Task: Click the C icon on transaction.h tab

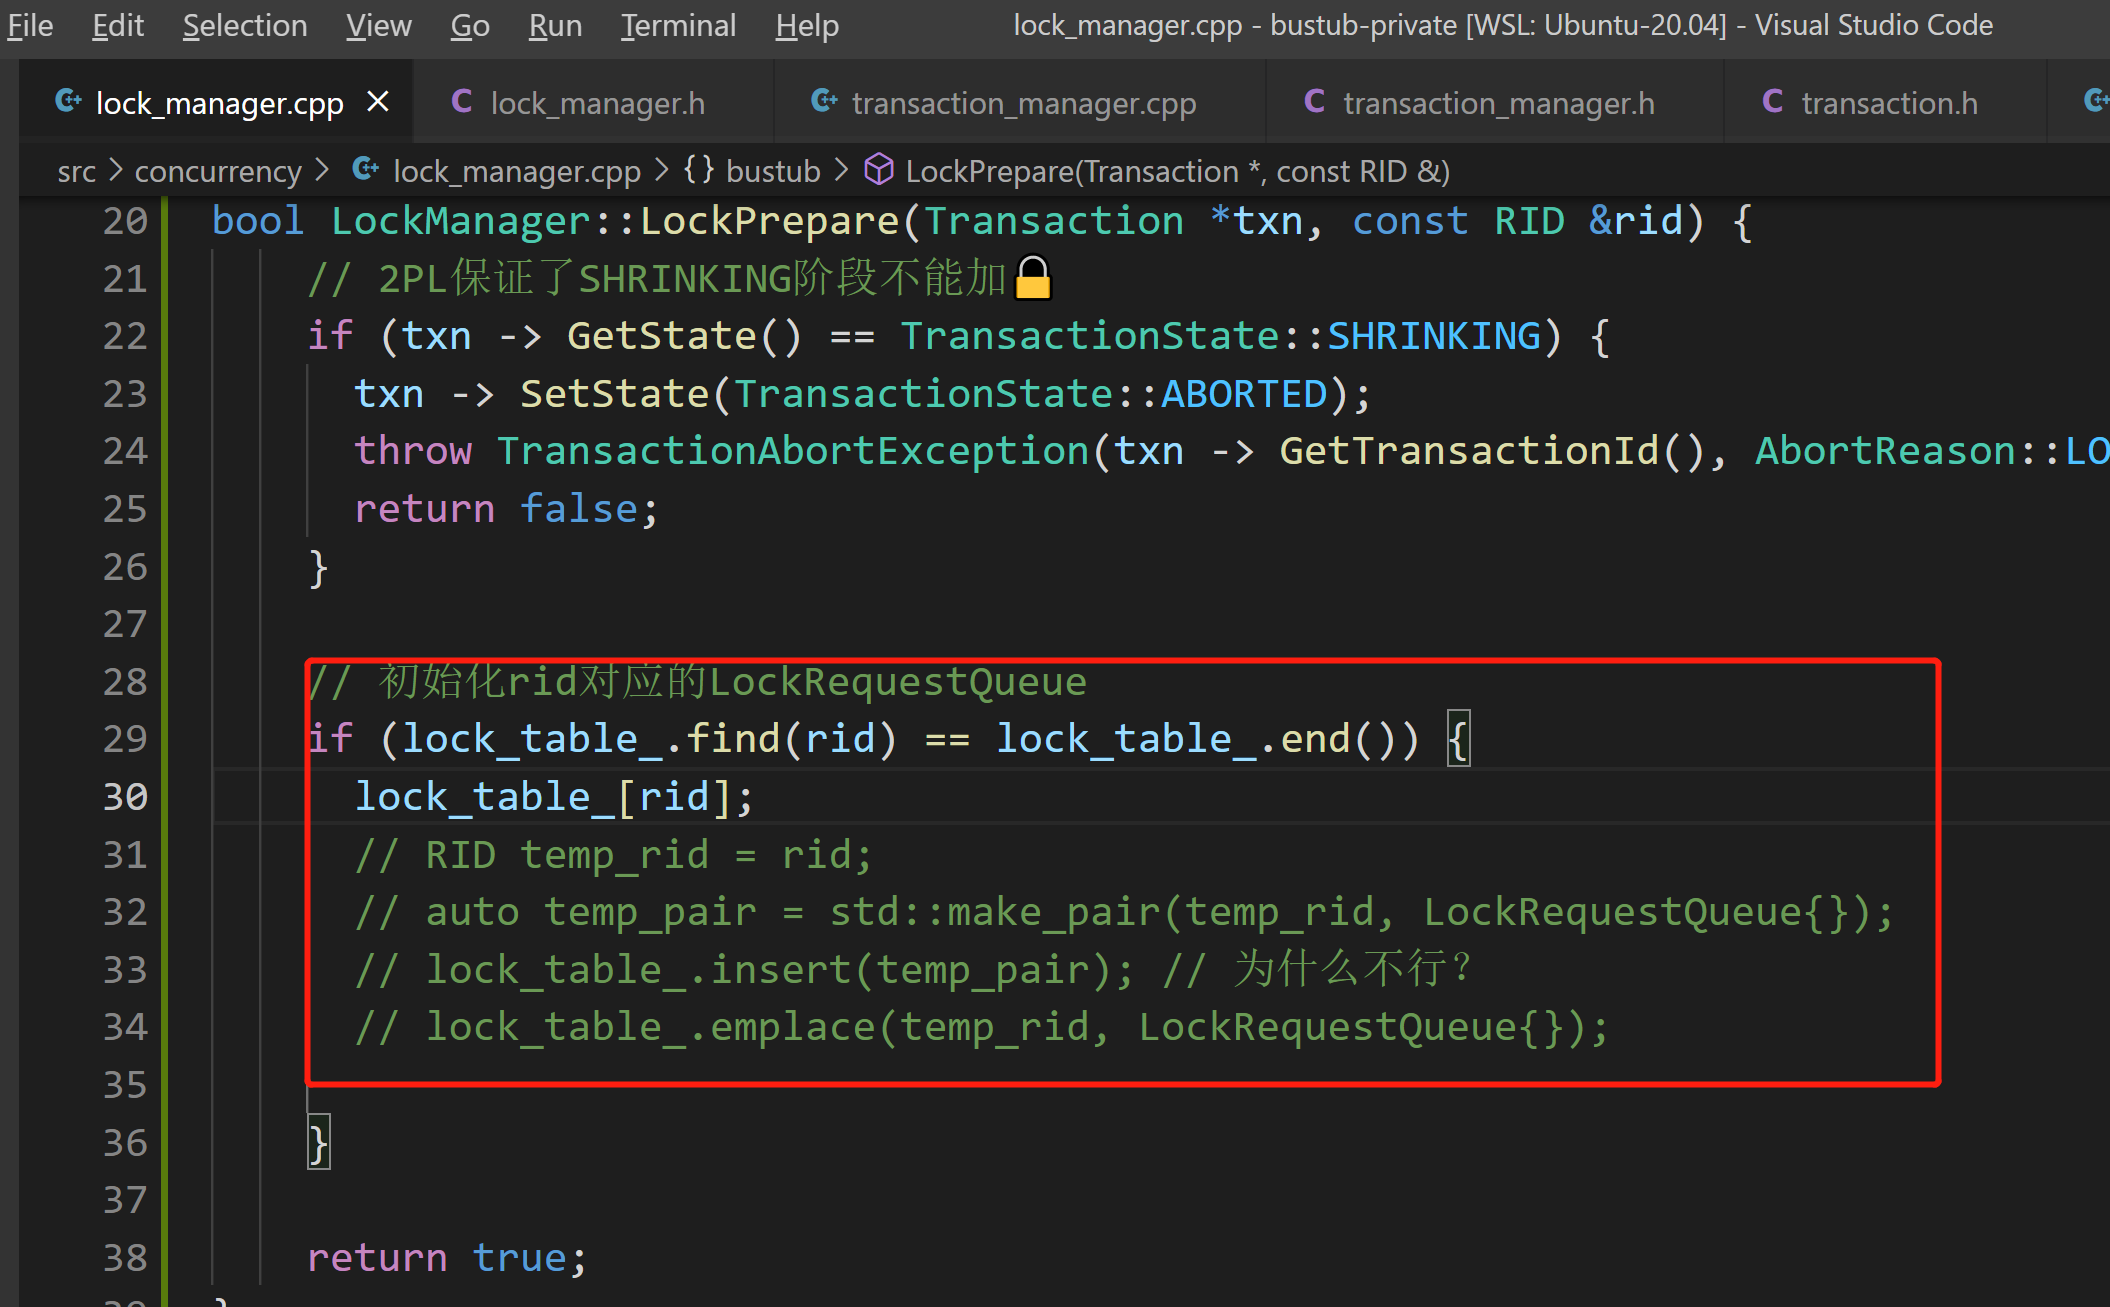Action: [x=1773, y=102]
